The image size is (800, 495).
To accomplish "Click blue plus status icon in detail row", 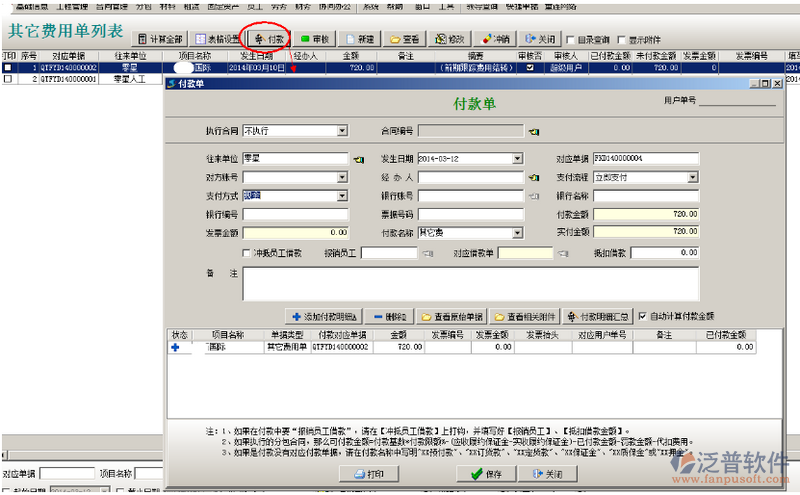I will point(175,347).
